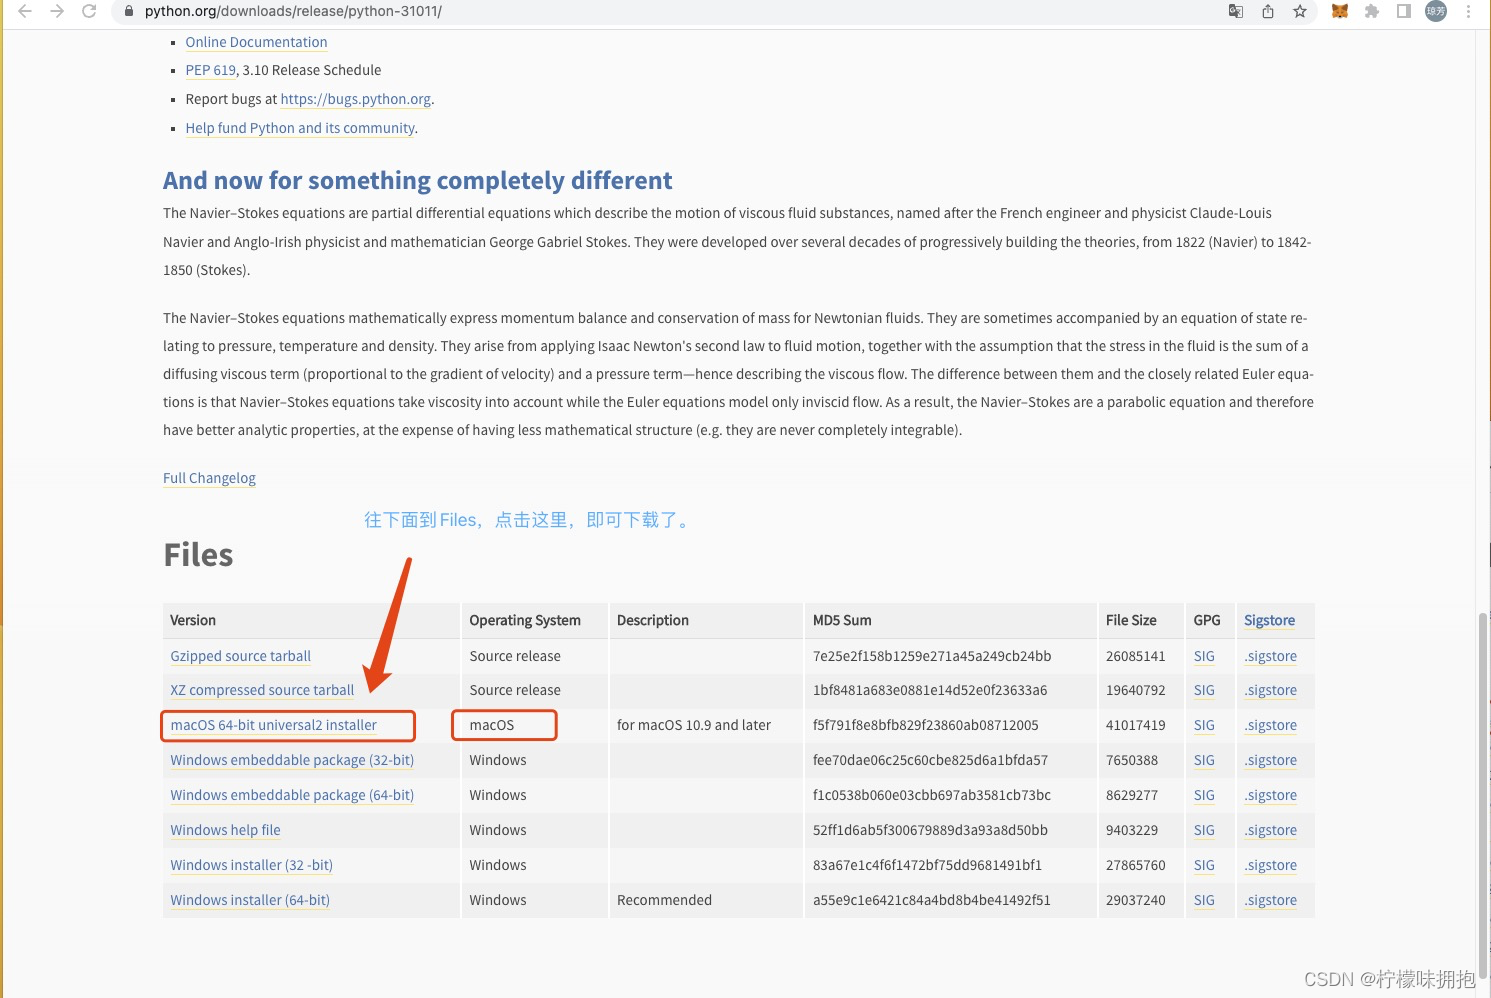1491x998 pixels.
Task: Open .sigstore for Windows help file
Action: click(1271, 830)
